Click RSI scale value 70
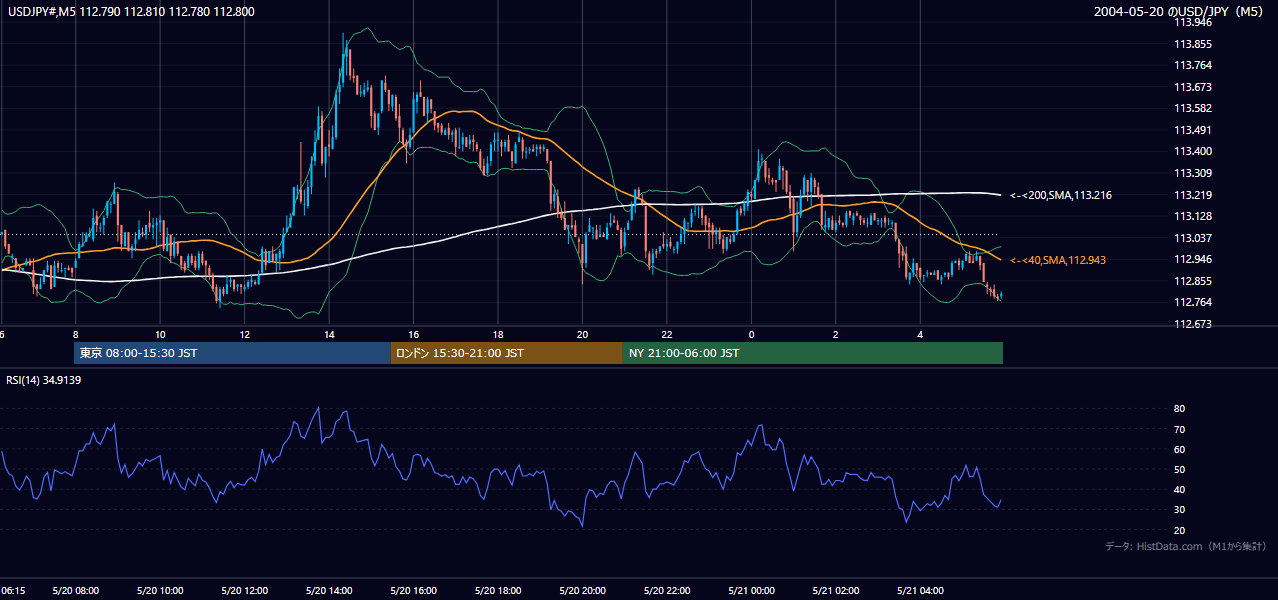 coord(1180,429)
